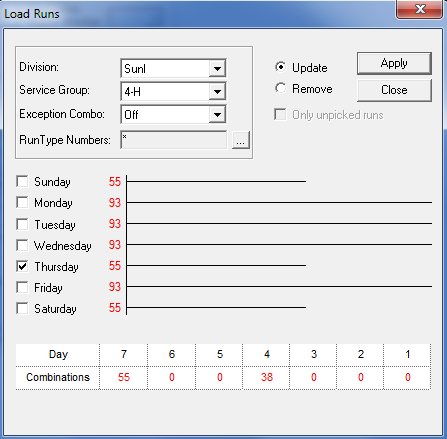447x439 pixels.
Task: Click Combinations value 0 under day 6
Action: (x=172, y=377)
